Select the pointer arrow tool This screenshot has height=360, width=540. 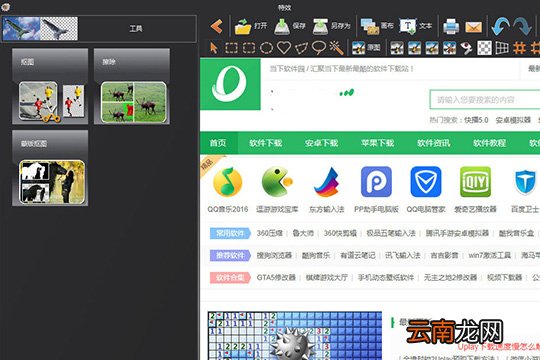(214, 48)
